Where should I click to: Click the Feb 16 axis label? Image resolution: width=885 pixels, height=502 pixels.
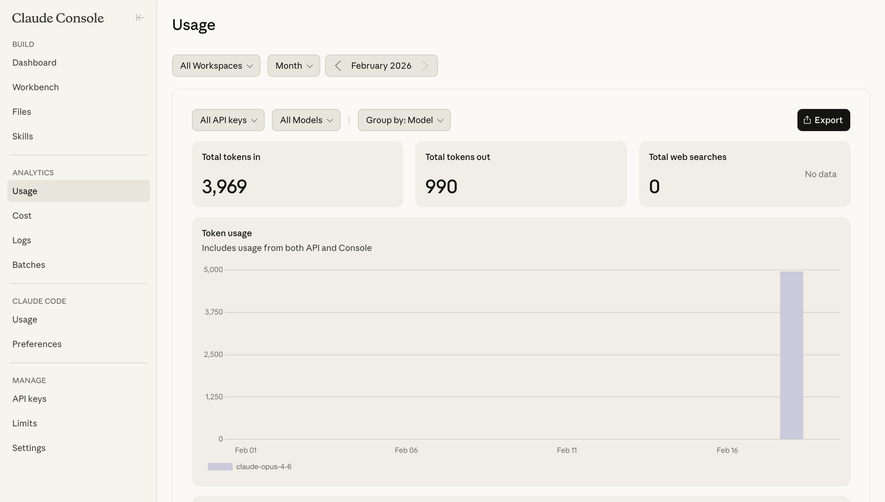tap(727, 450)
